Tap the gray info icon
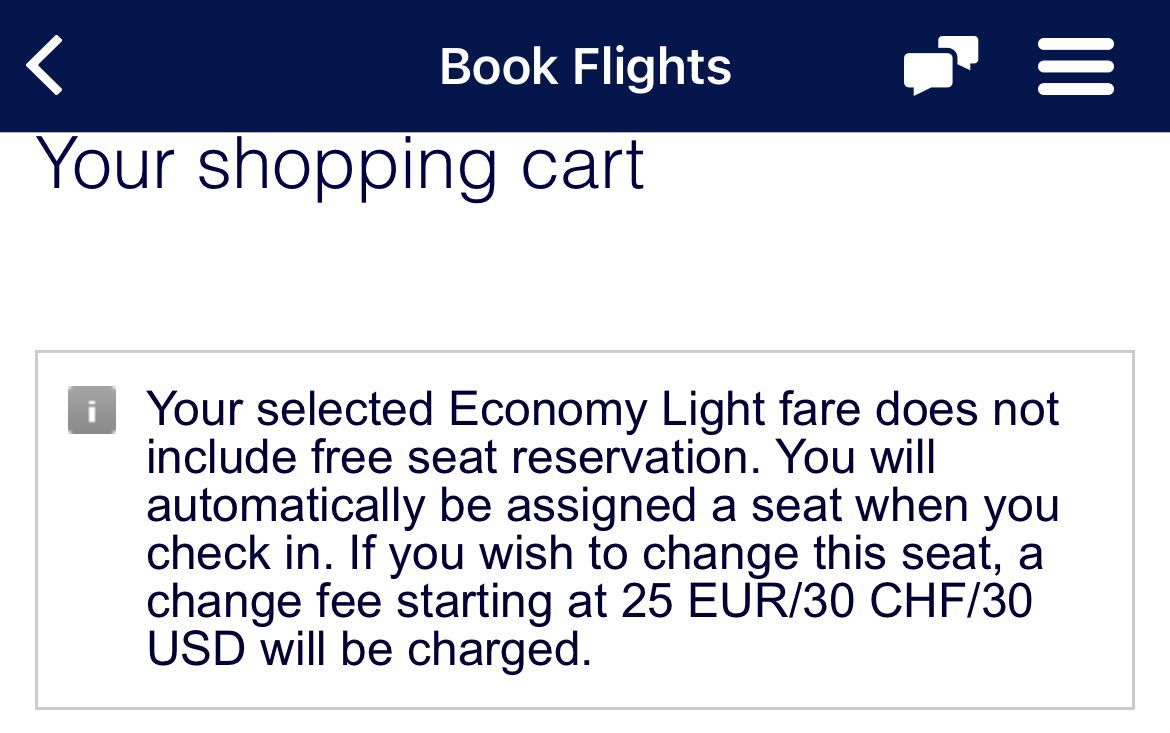Image resolution: width=1170 pixels, height=733 pixels. (x=92, y=410)
